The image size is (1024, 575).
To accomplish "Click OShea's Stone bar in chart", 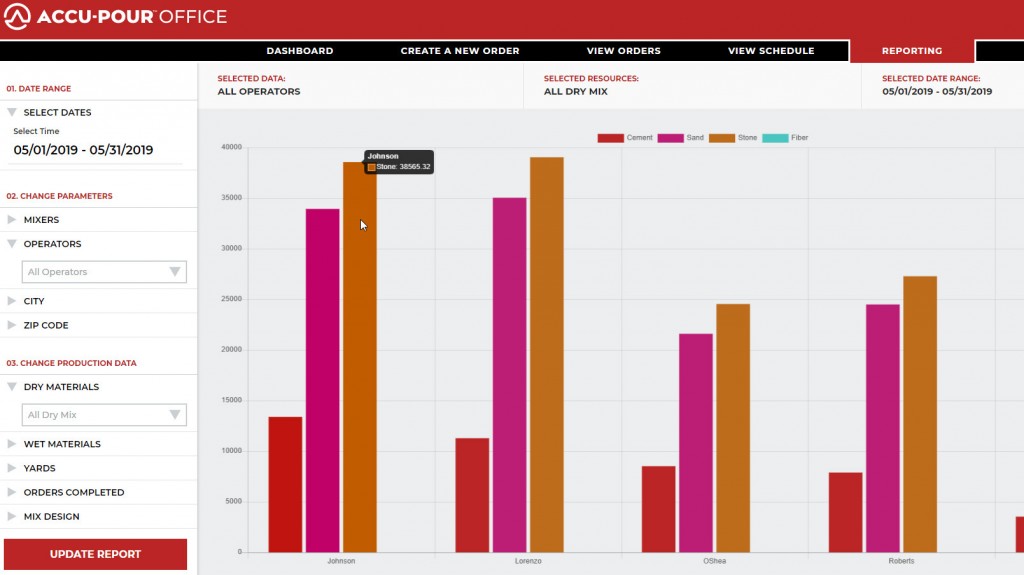I will coord(733,428).
